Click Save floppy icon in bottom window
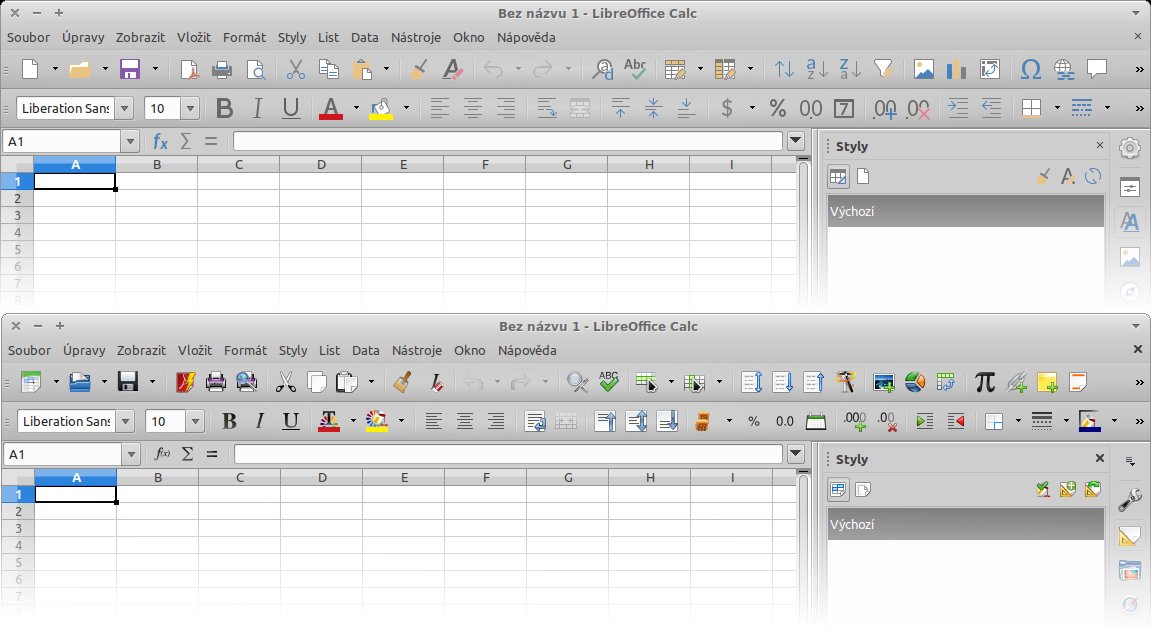The height and width of the screenshot is (635, 1151). click(x=128, y=382)
